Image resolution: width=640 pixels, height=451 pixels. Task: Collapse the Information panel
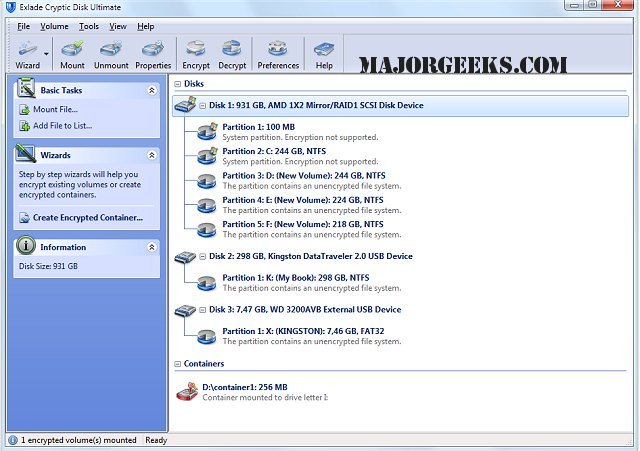pos(152,247)
